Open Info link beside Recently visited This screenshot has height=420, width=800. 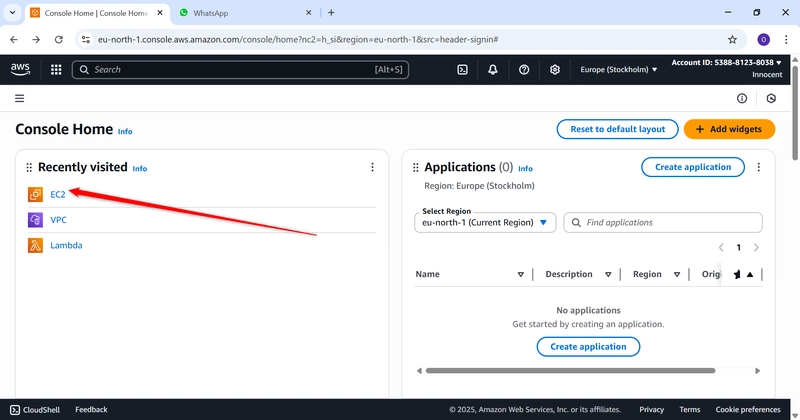point(140,168)
